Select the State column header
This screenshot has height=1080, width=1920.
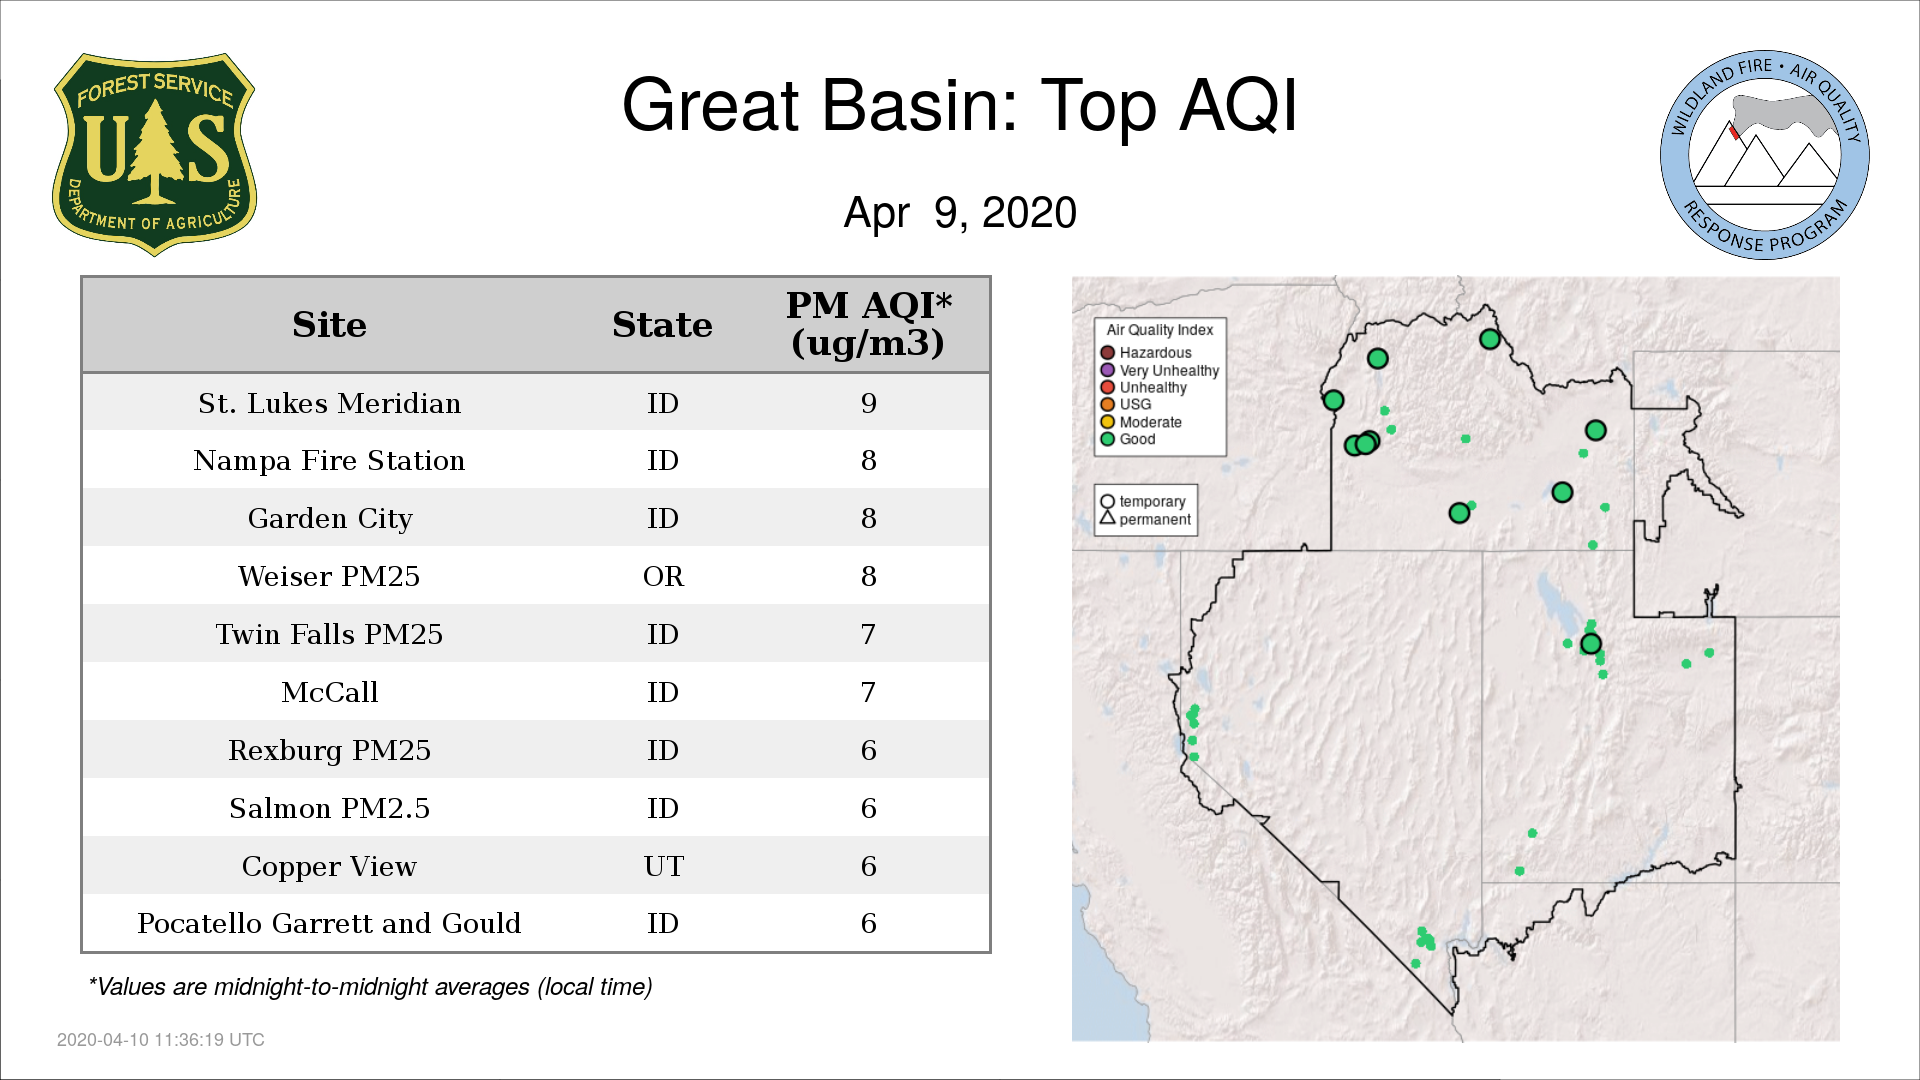point(662,325)
